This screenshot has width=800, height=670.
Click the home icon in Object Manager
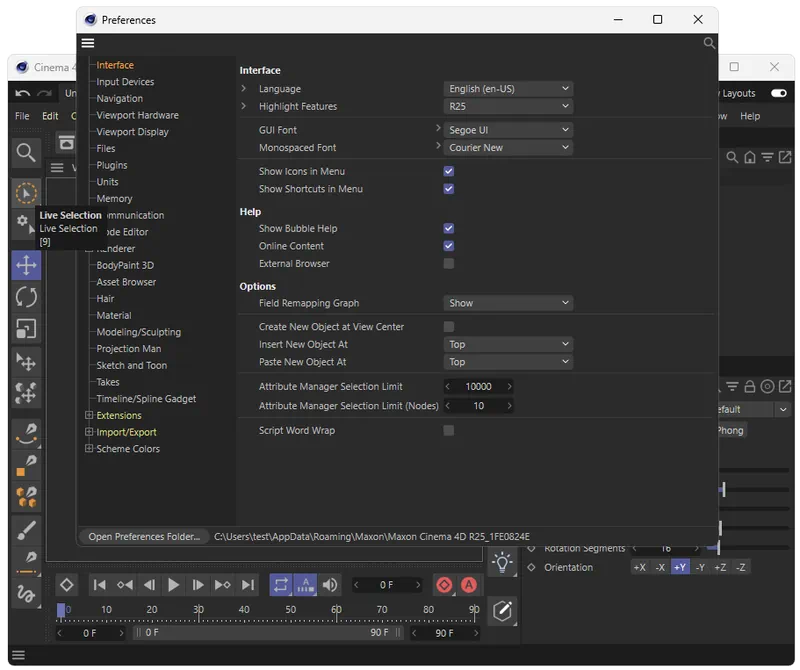coord(749,158)
